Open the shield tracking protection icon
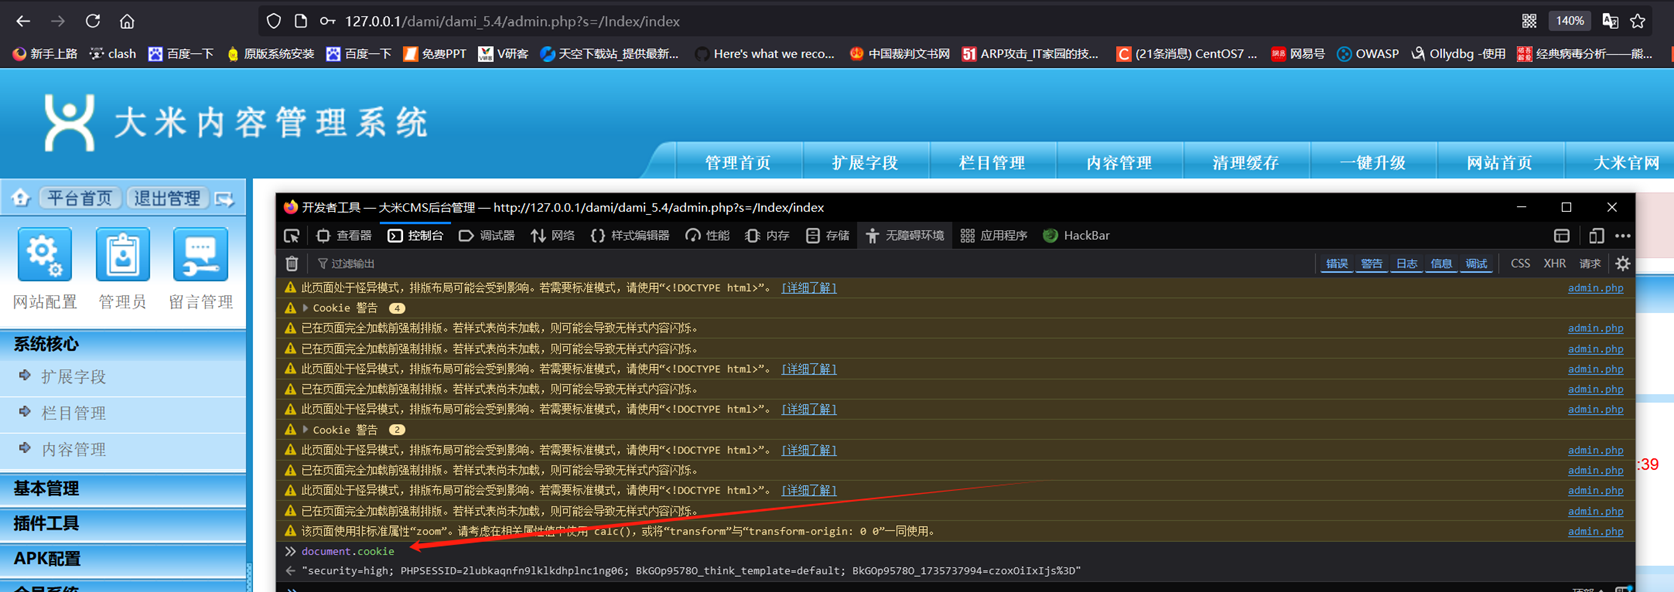 point(274,21)
